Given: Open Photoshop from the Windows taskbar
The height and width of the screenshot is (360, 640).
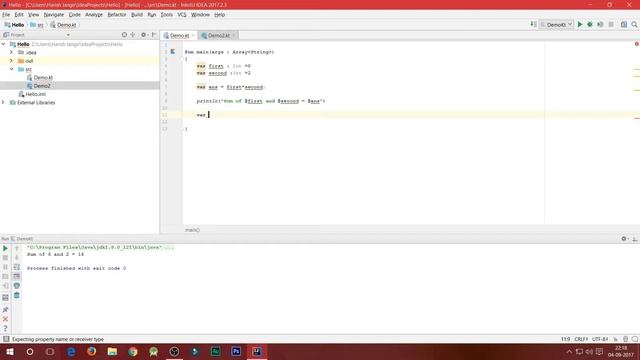Looking at the screenshot, I should pyautogui.click(x=236, y=351).
